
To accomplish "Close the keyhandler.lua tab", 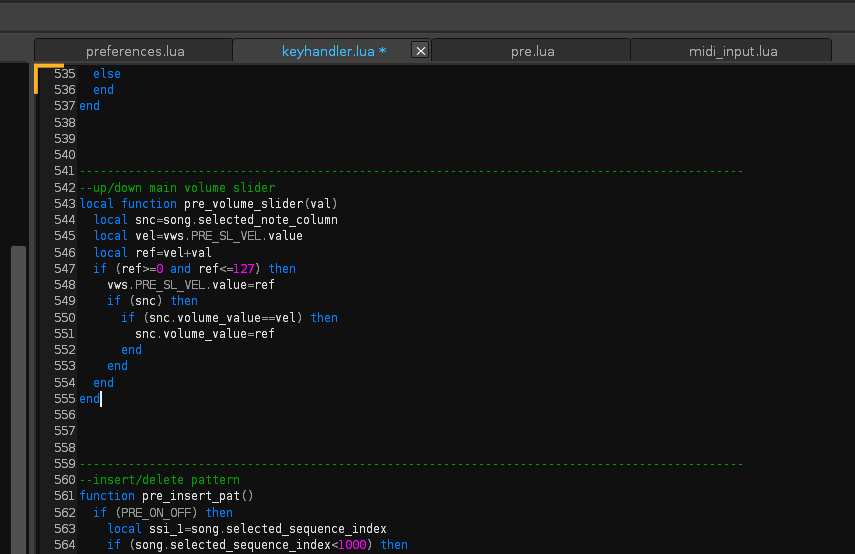I will click(x=420, y=51).
